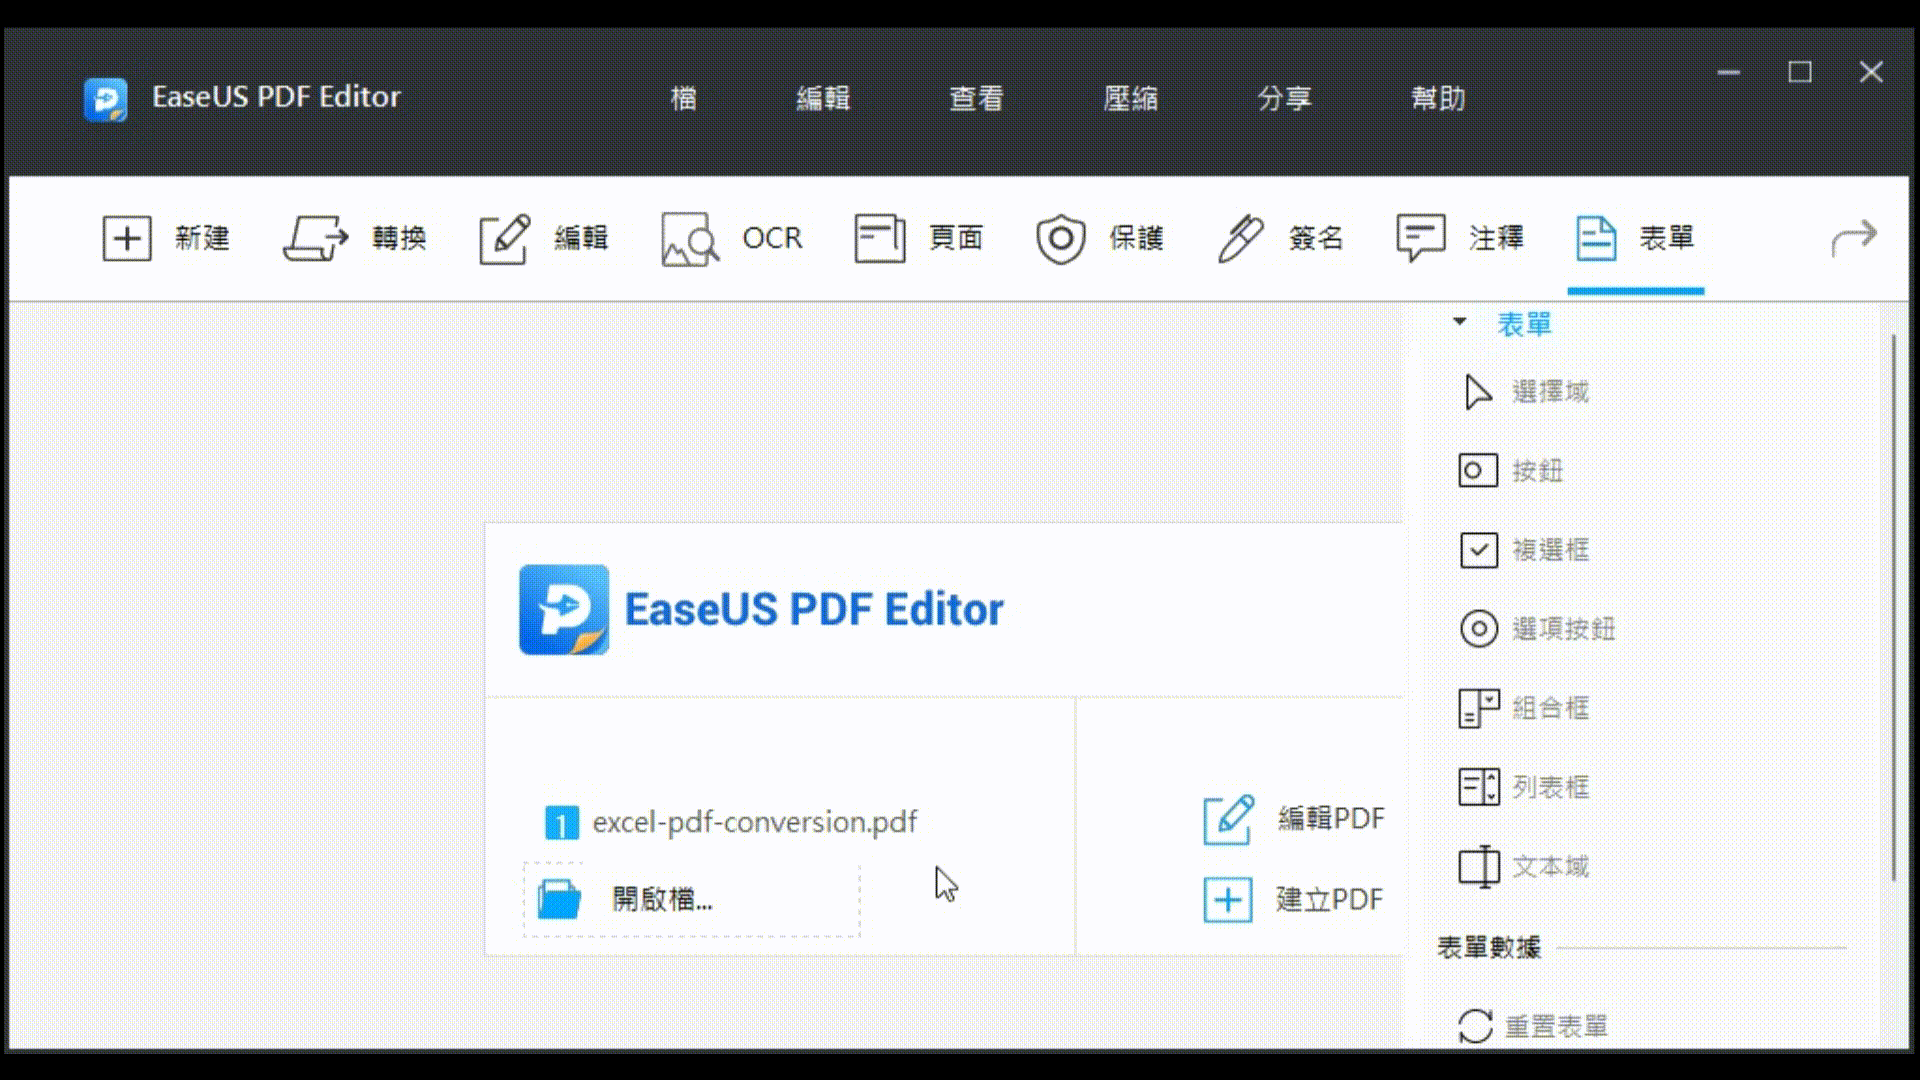The image size is (1920, 1080).
Task: Click the numbered file icon beside excel-pdf-conversion.pdf
Action: pyautogui.click(x=562, y=823)
